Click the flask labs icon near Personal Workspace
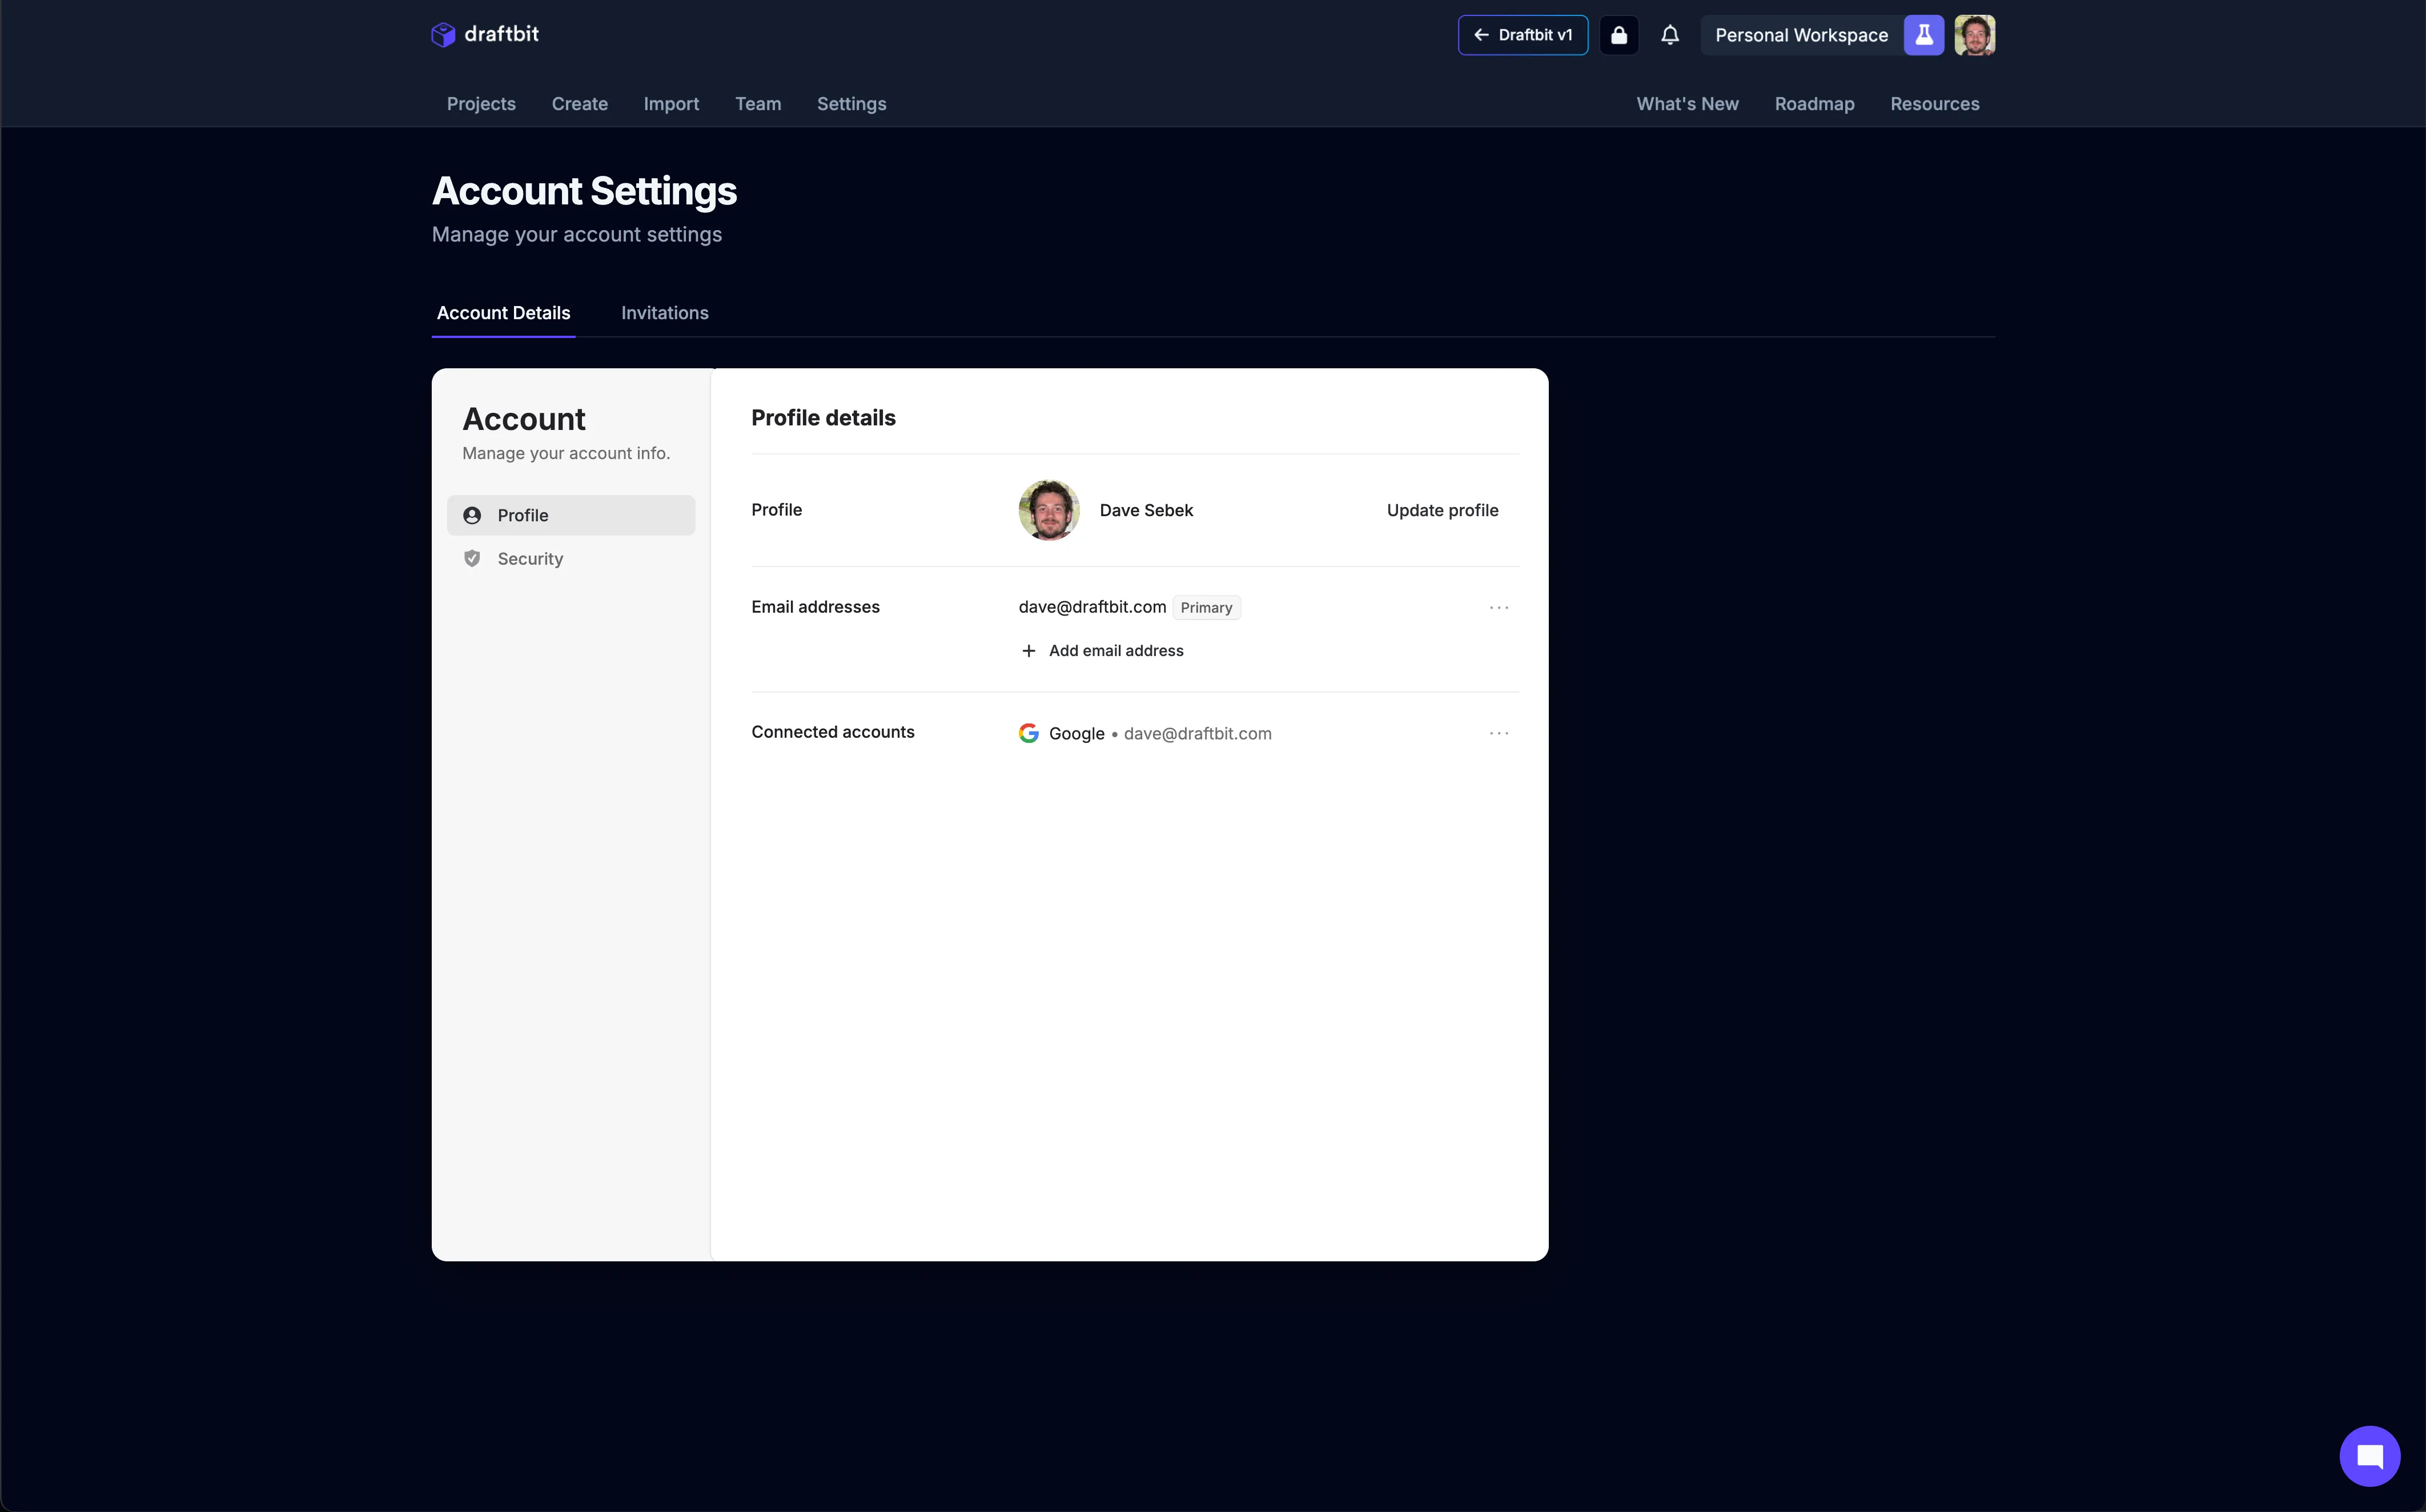Screen dimensions: 2426x1512 point(1924,34)
